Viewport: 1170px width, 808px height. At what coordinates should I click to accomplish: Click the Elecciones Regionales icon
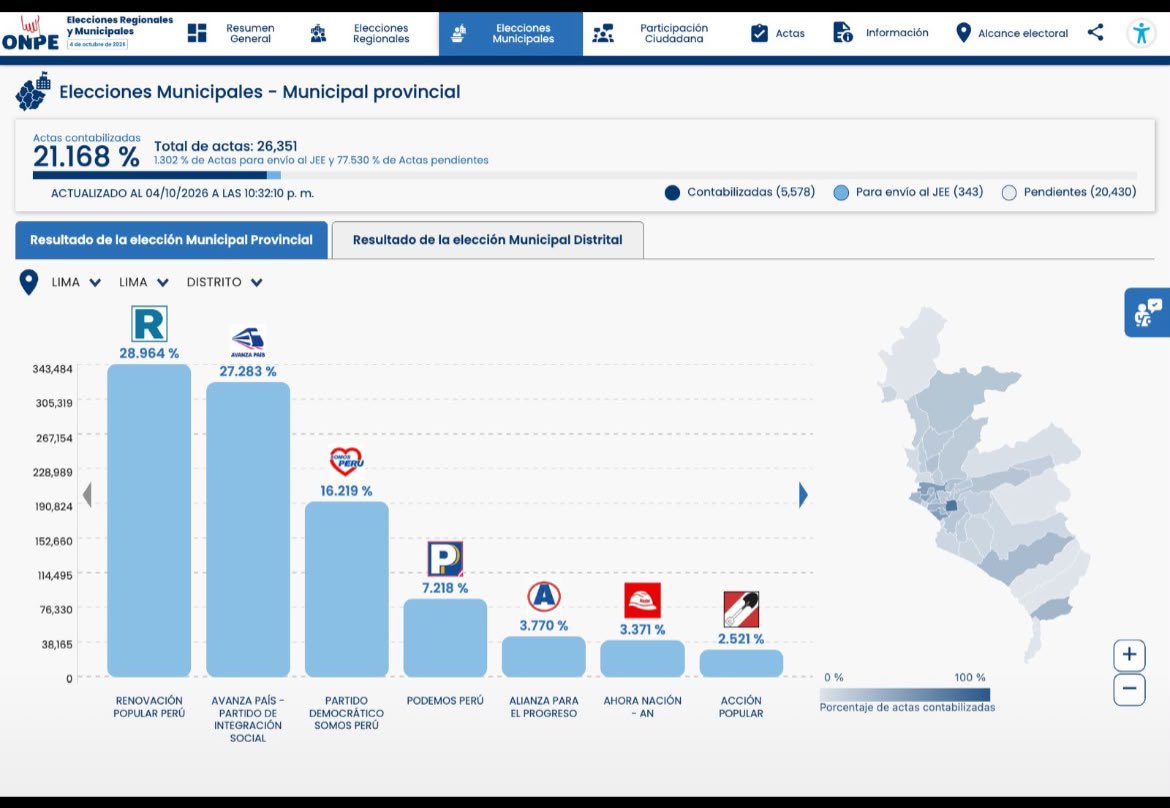(318, 34)
